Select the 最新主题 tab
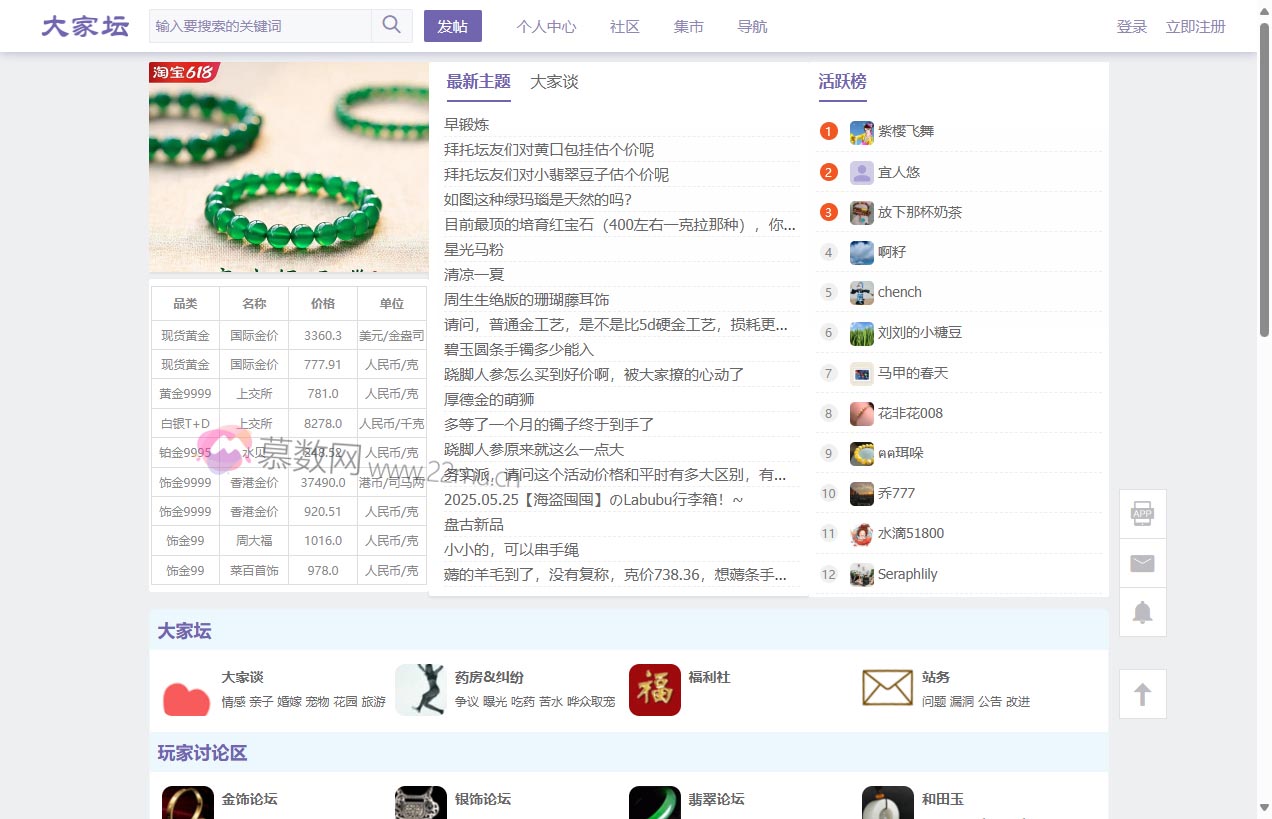Screen dimensions: 1272x819 [x=478, y=82]
